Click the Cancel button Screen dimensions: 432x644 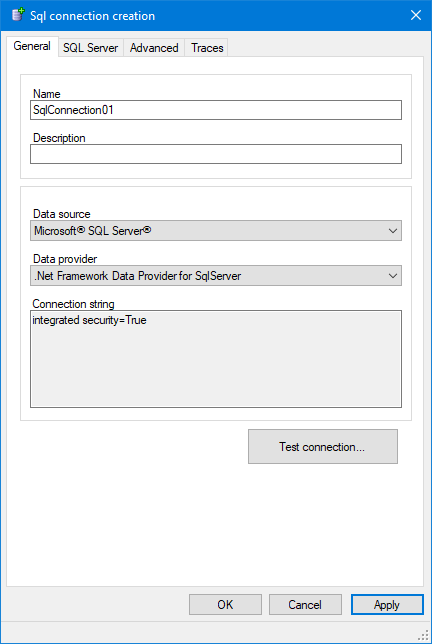(305, 605)
